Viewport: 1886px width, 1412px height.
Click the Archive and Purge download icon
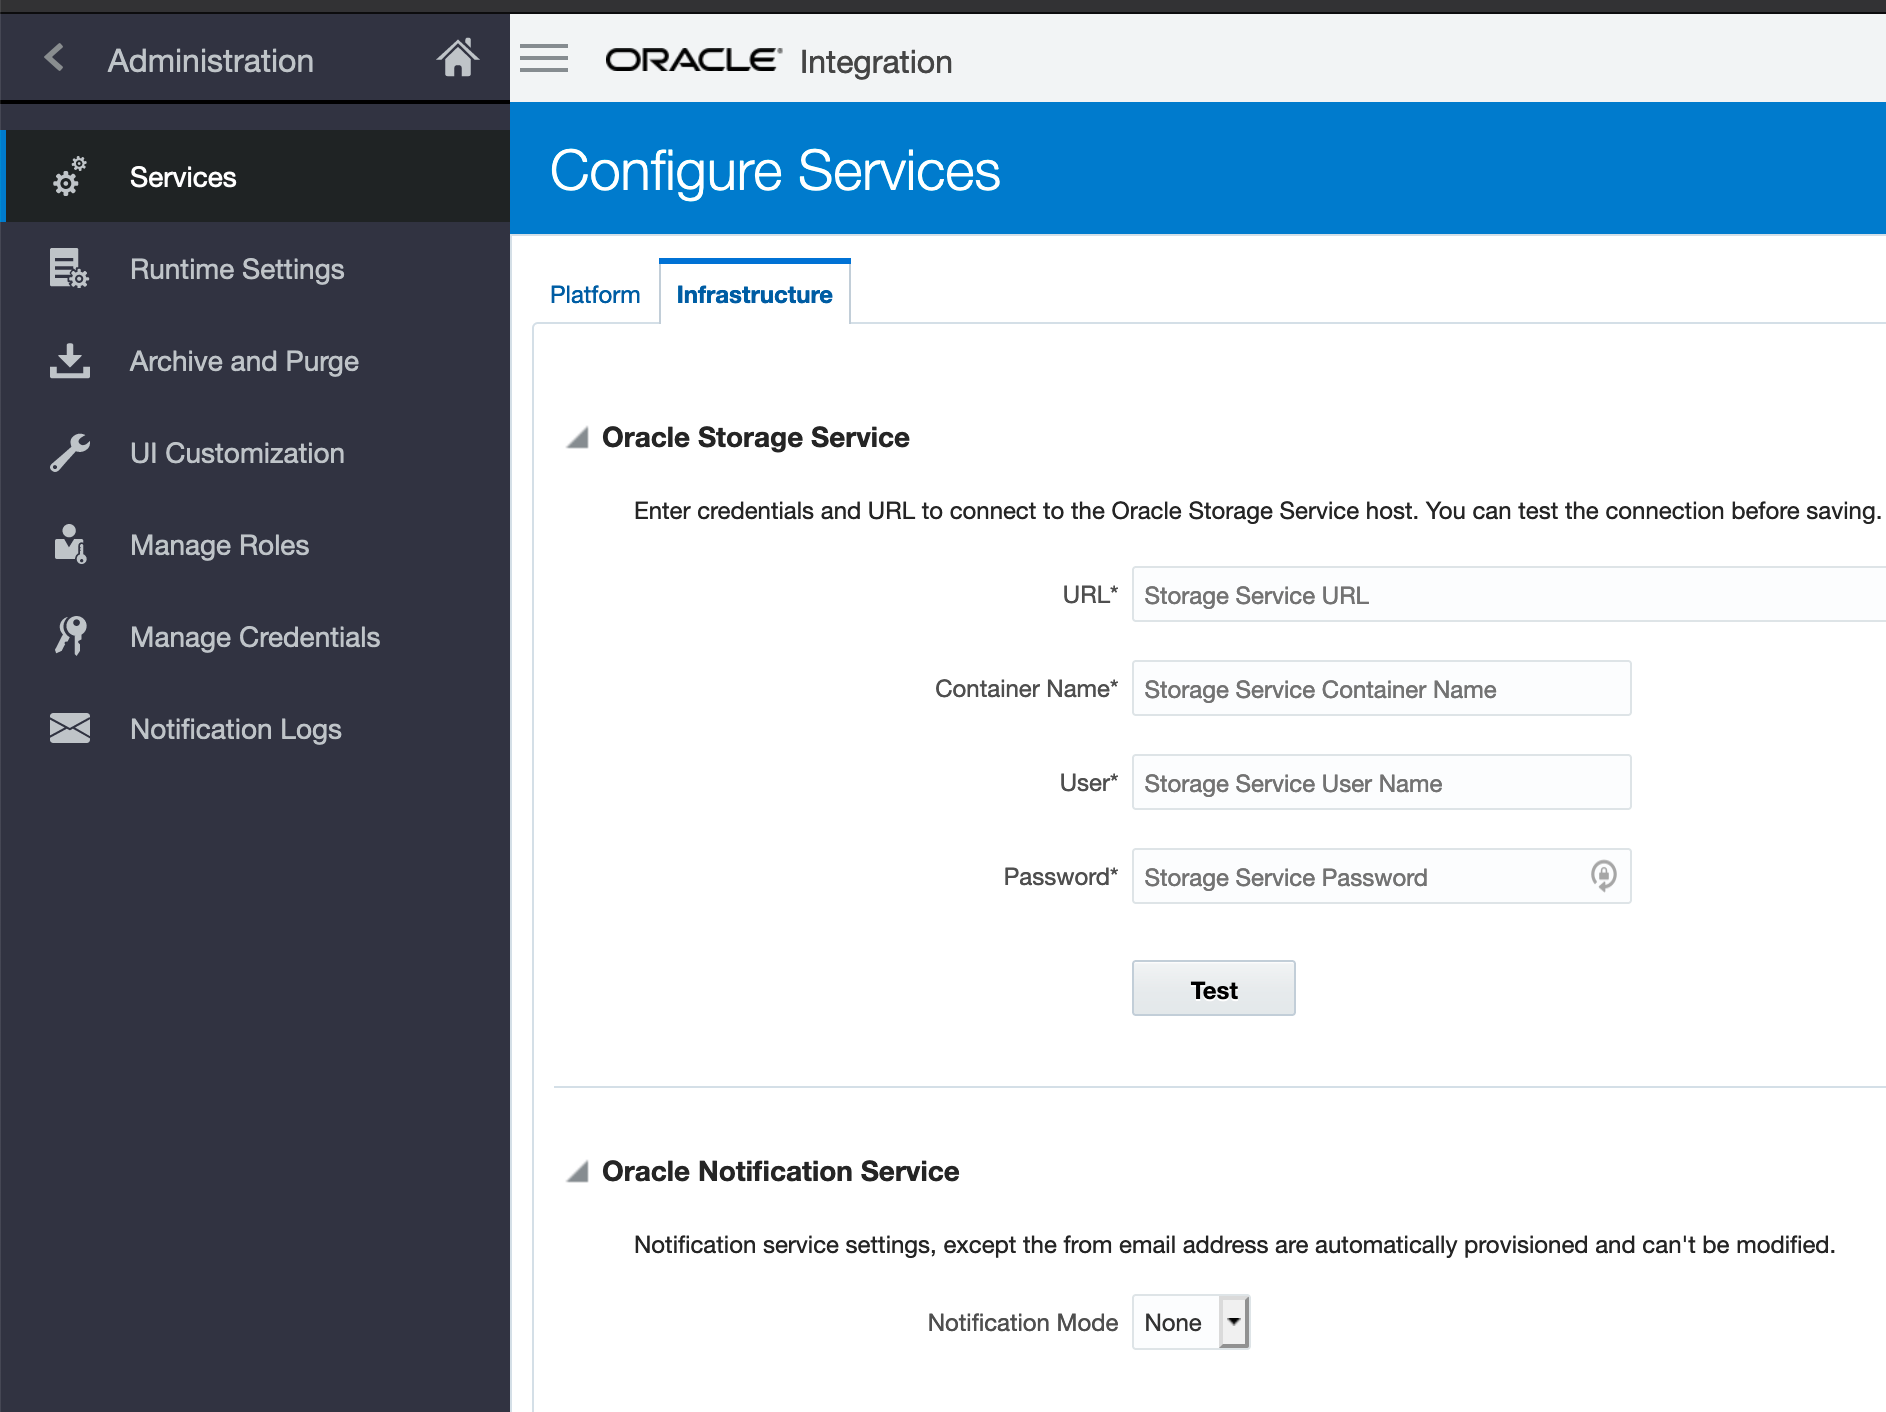coord(69,361)
